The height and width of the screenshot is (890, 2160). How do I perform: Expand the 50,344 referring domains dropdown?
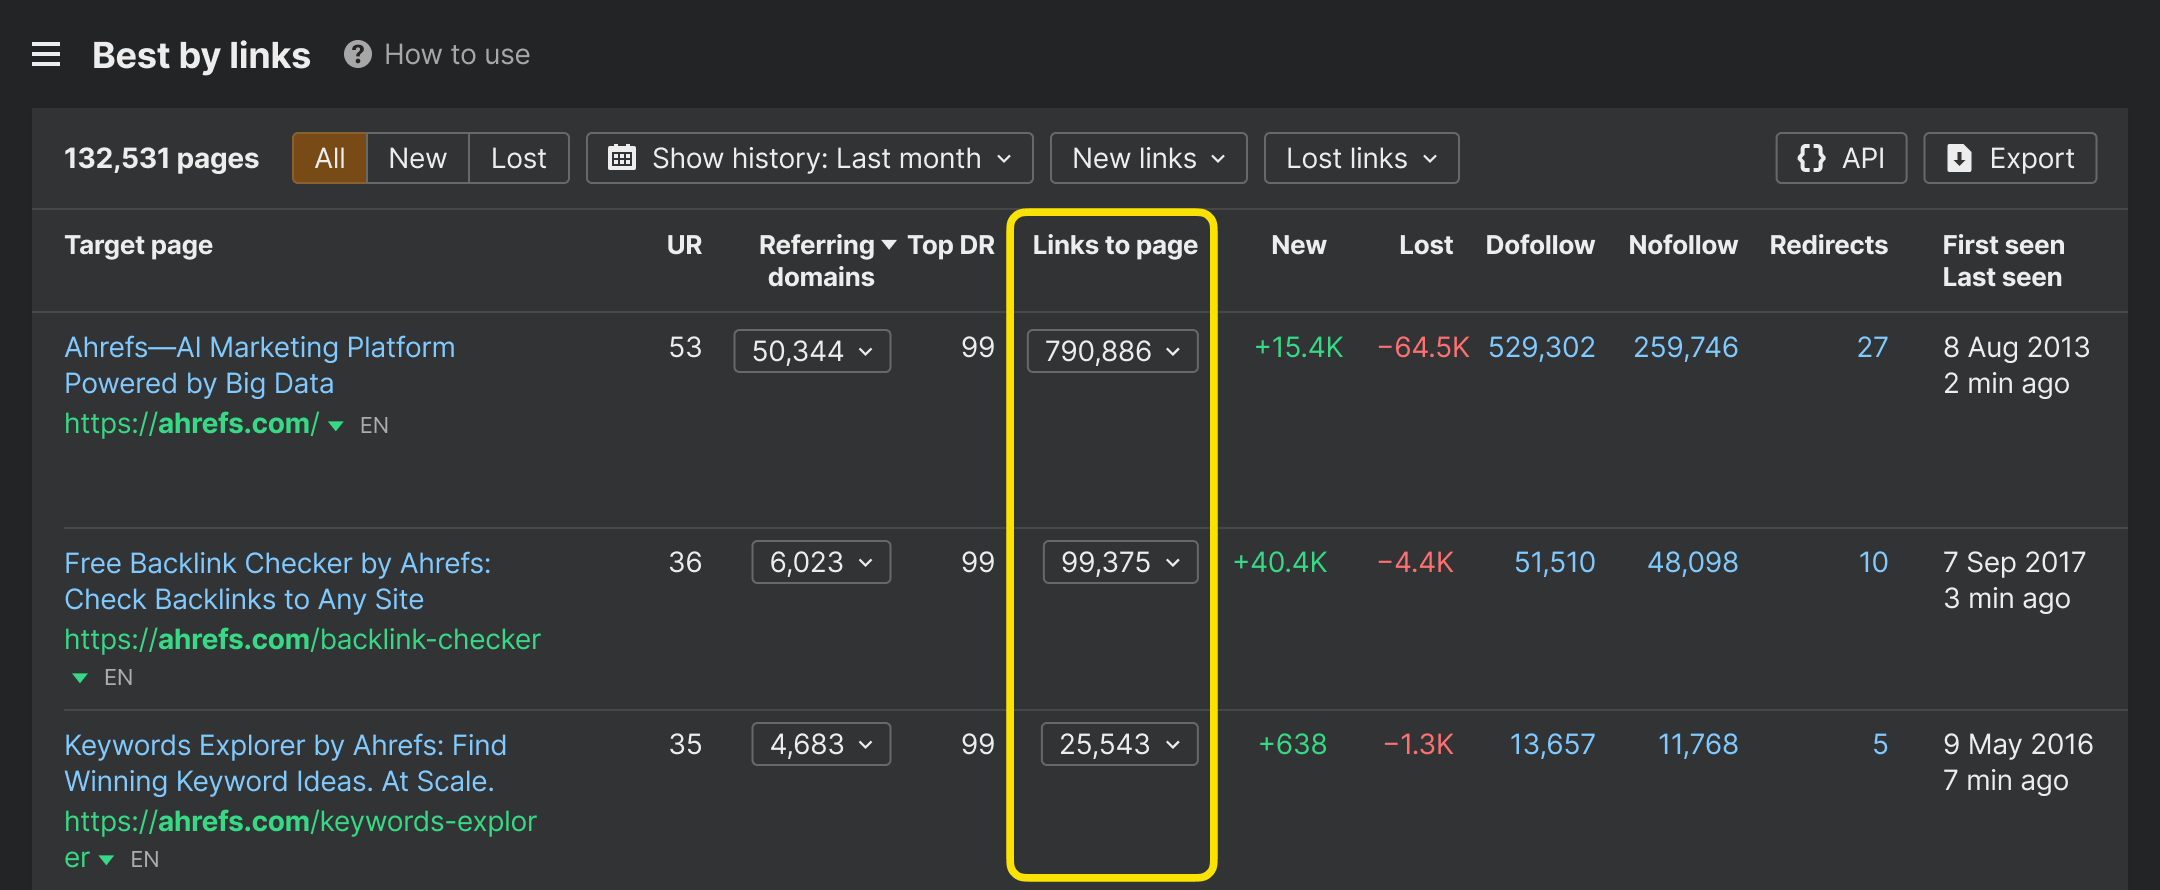point(811,351)
